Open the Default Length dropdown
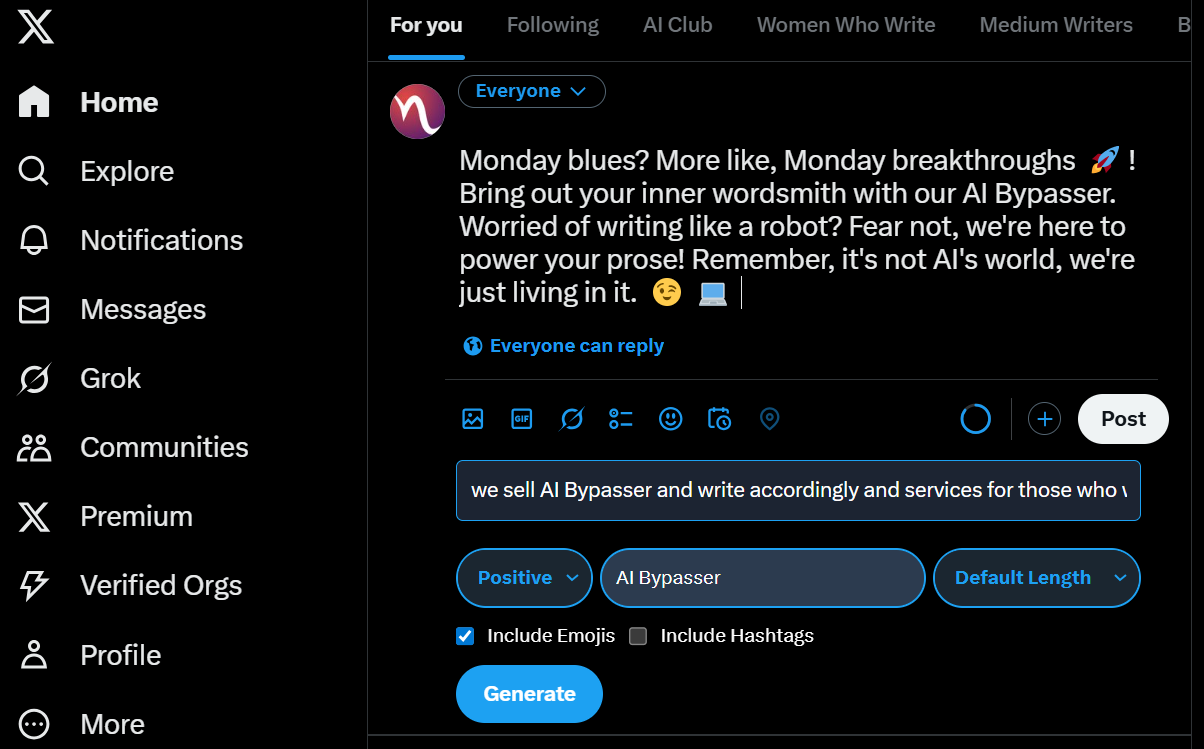This screenshot has height=749, width=1204. [1036, 577]
